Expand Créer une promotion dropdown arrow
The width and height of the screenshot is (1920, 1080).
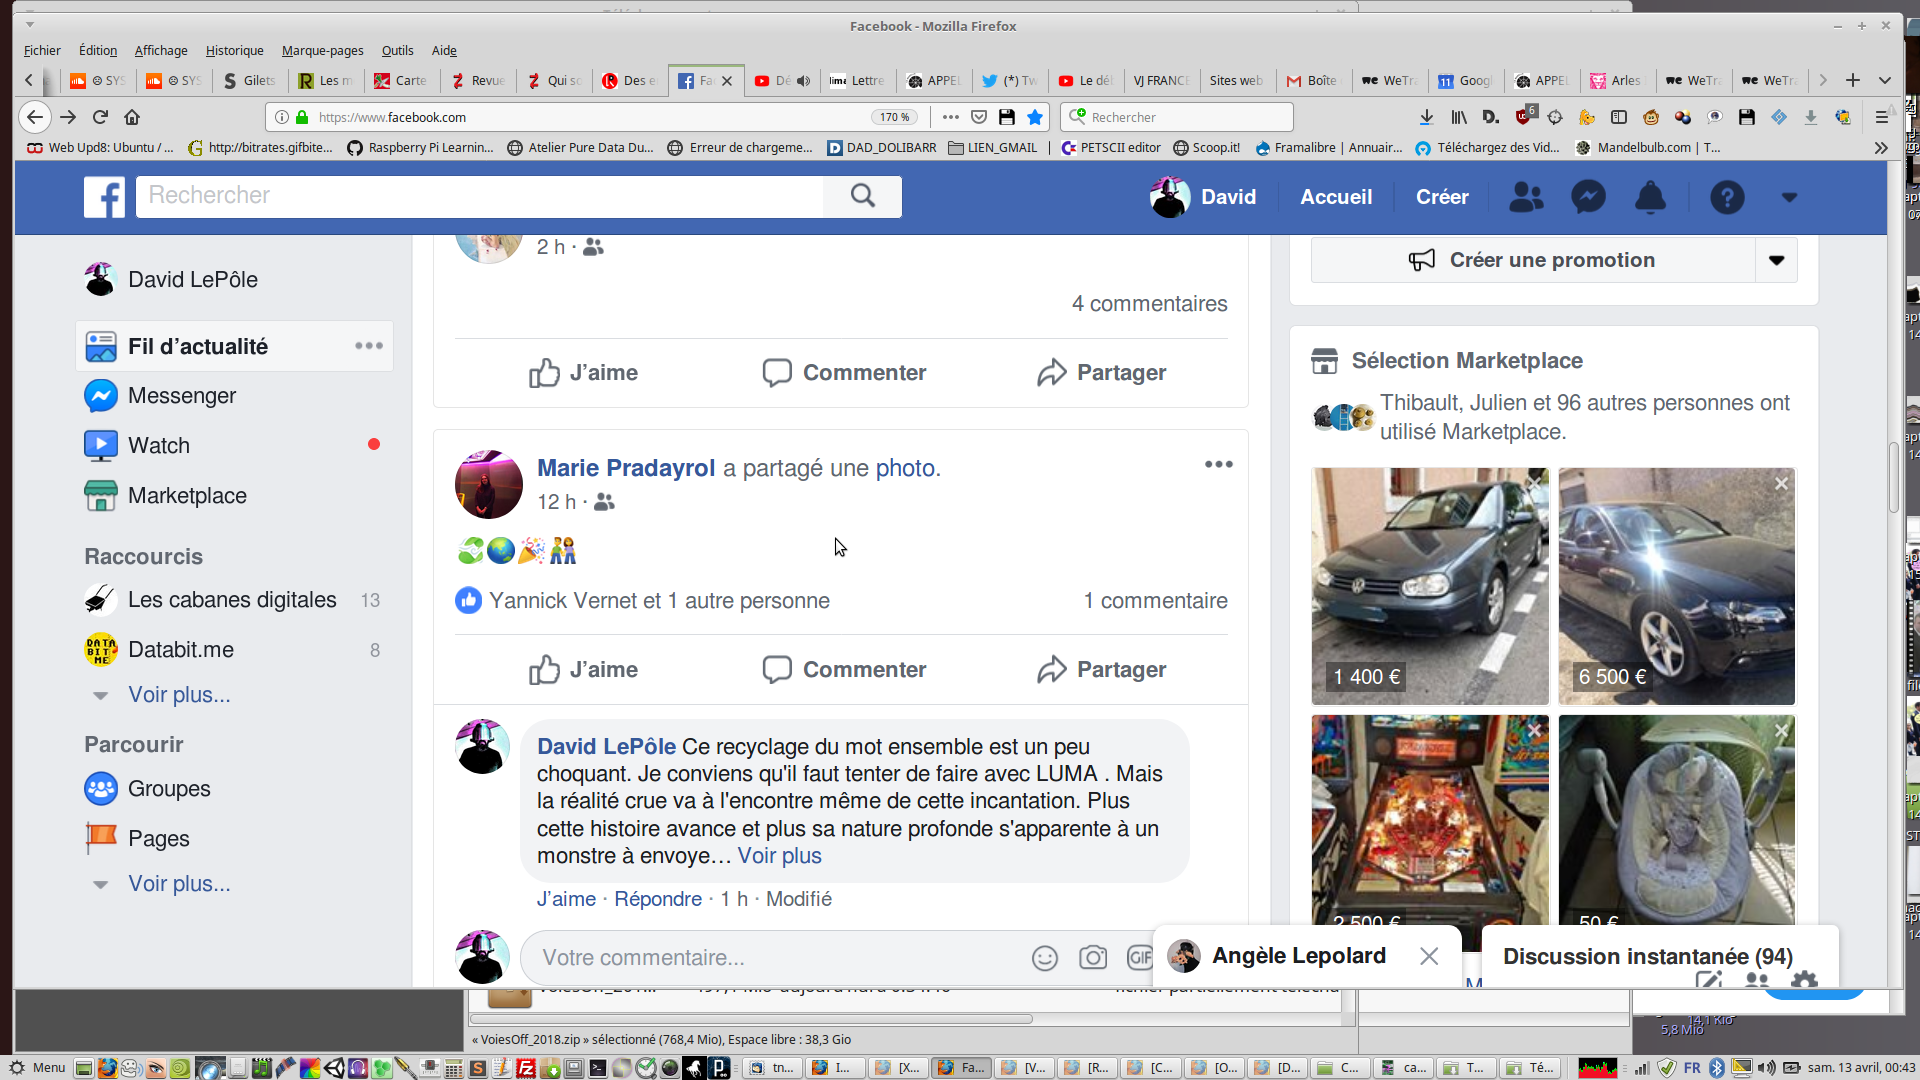pos(1776,260)
